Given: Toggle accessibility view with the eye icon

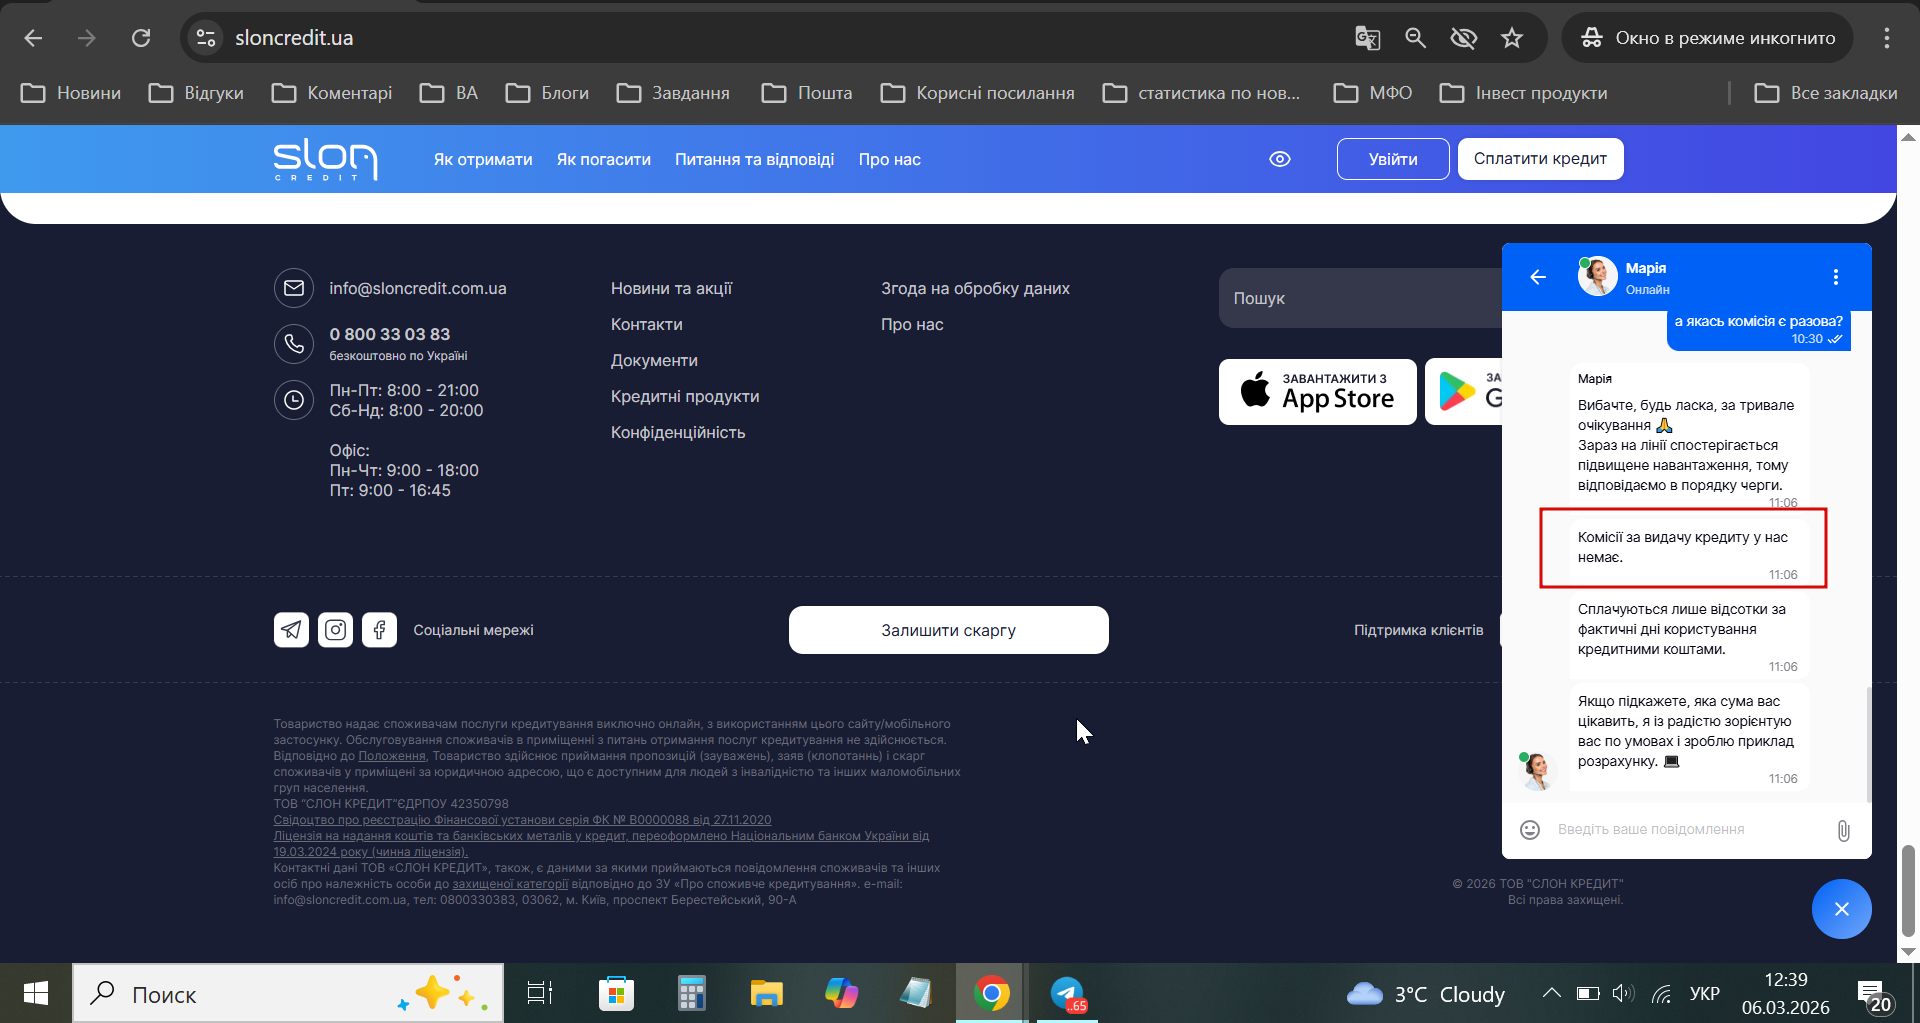Looking at the screenshot, I should coord(1279,159).
